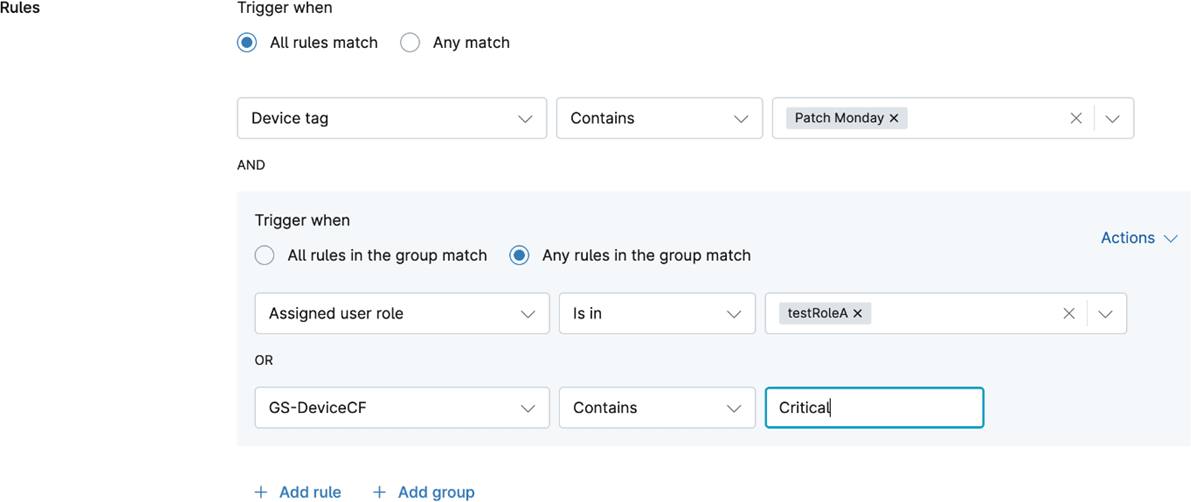
Task: Open the Assigned user role dropdown
Action: coord(401,313)
